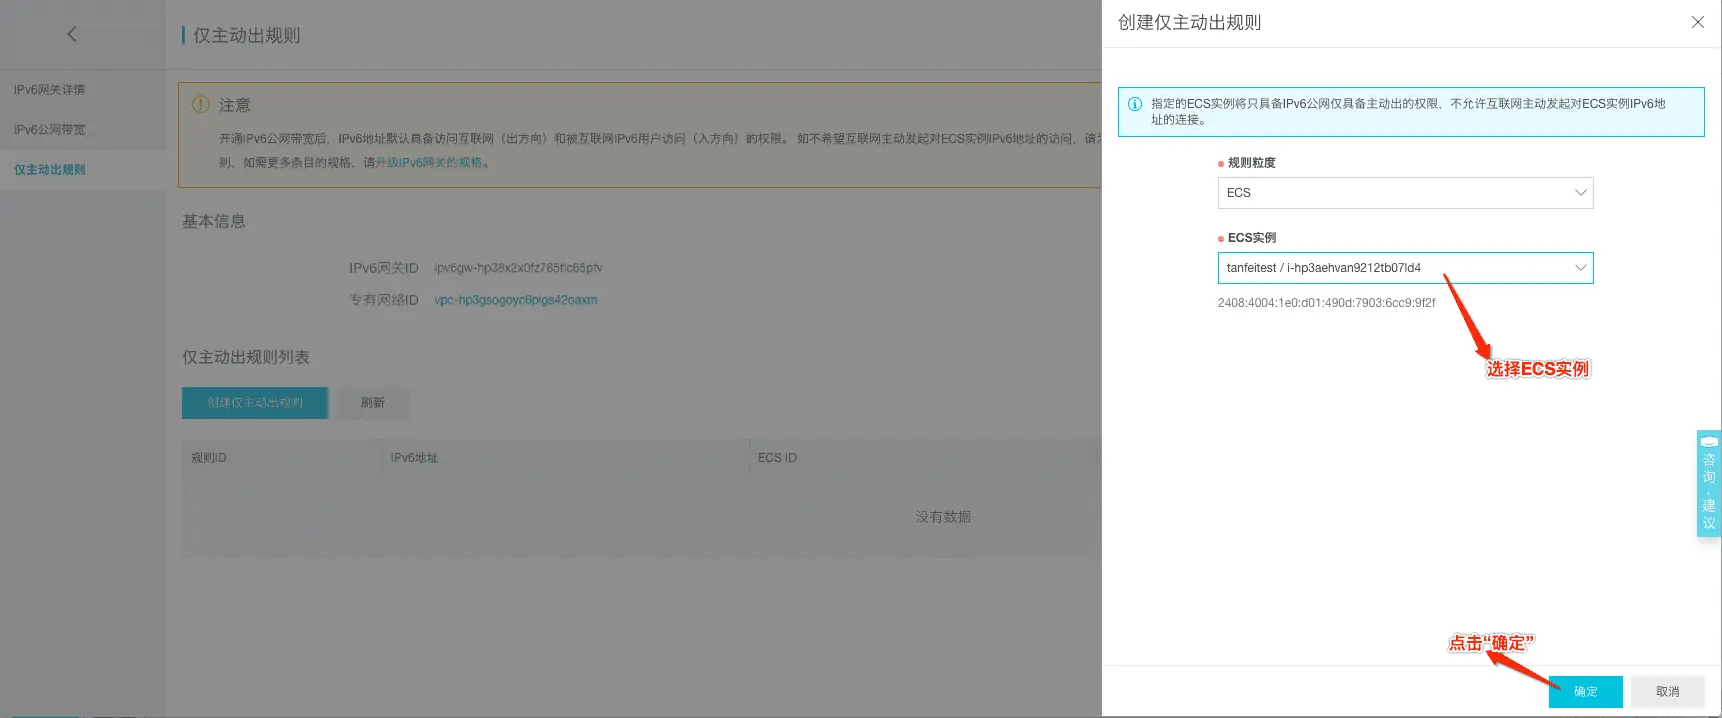The width and height of the screenshot is (1722, 718).
Task: Click the 创建仅主动出规则 panel title
Action: 1189,23
